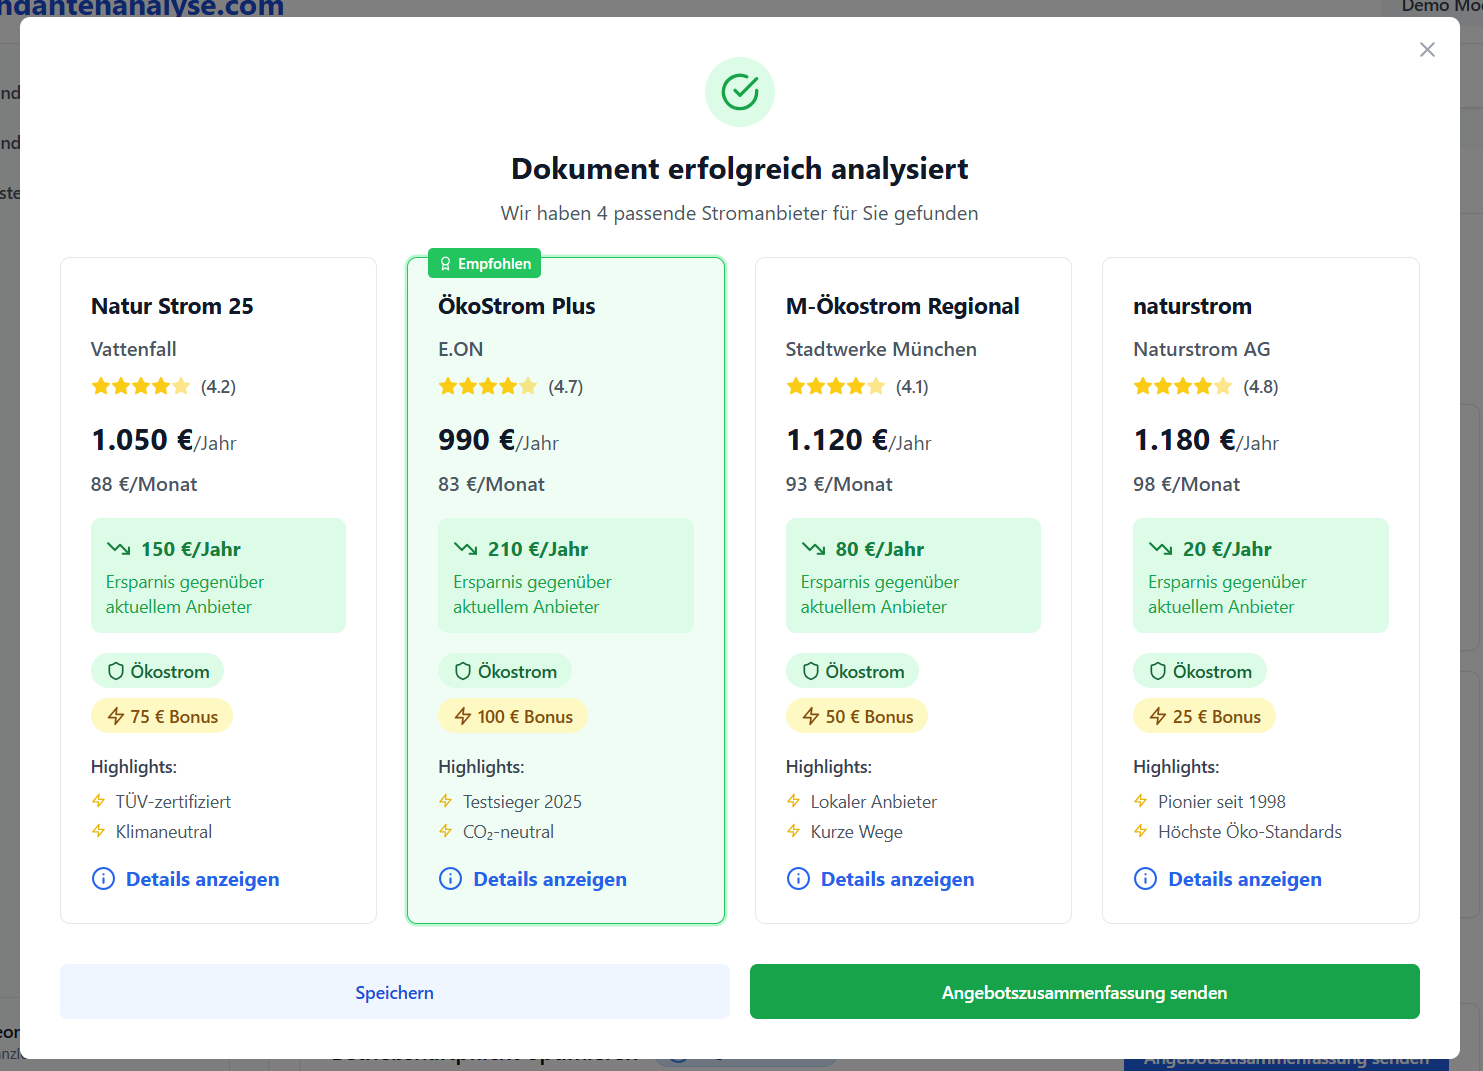
Task: Click bolt icon next to Lokaler Anbieter
Action: (793, 801)
